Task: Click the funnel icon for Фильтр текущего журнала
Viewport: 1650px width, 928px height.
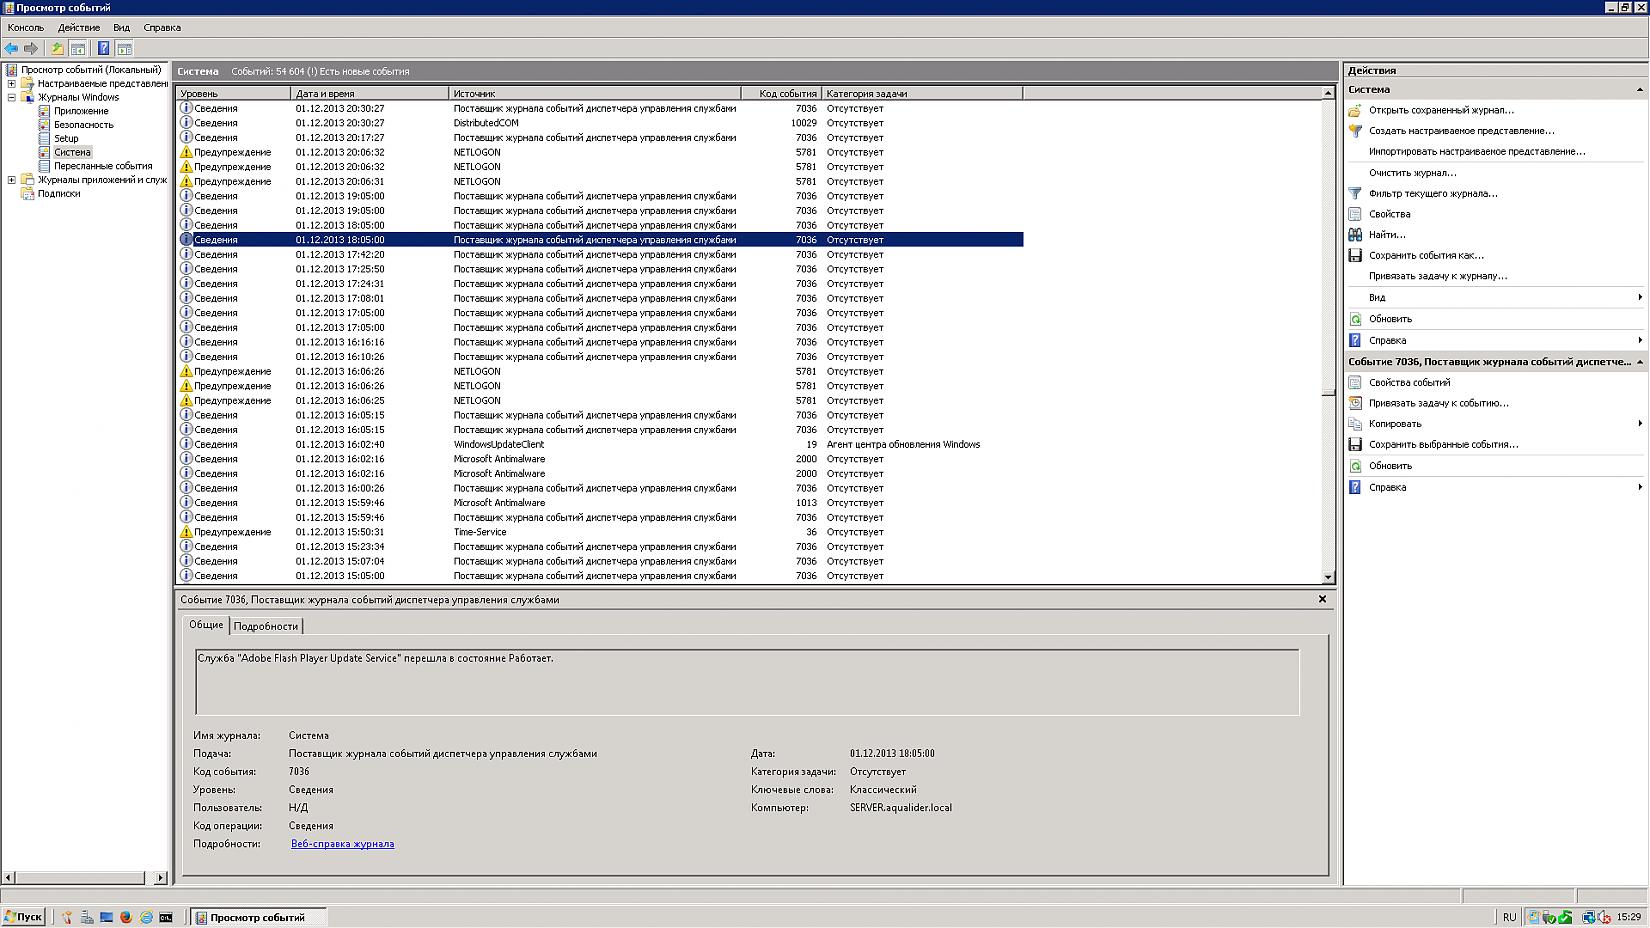Action: click(x=1355, y=193)
